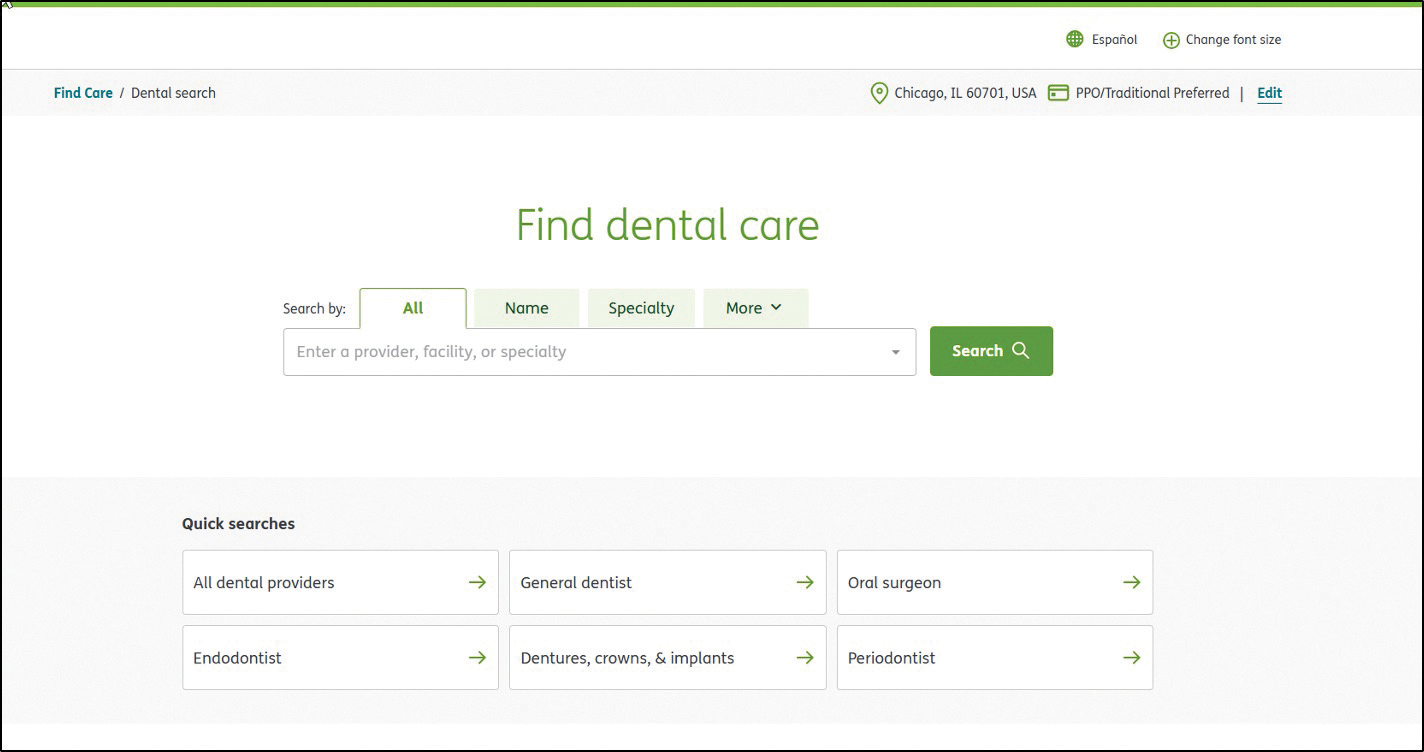The height and width of the screenshot is (752, 1424).
Task: Open General dentist quick search
Action: (667, 582)
